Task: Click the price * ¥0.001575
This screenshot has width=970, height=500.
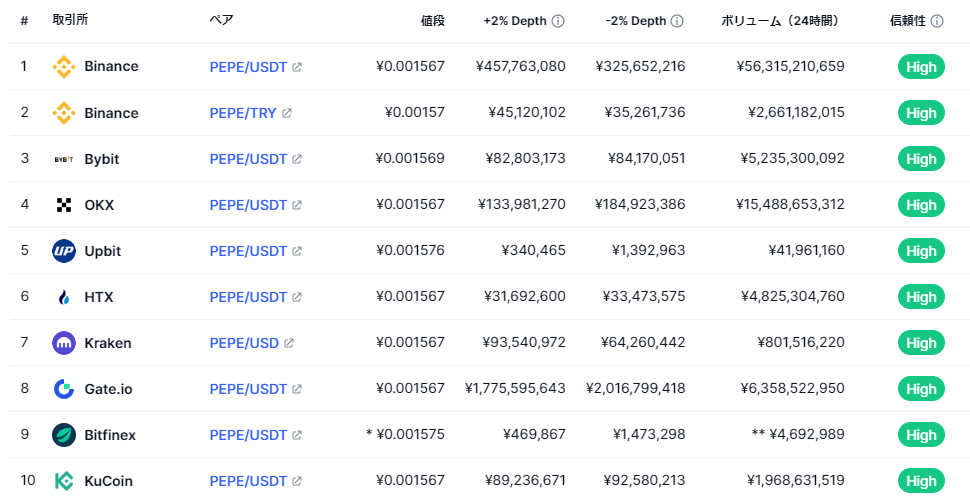Action: [x=405, y=434]
